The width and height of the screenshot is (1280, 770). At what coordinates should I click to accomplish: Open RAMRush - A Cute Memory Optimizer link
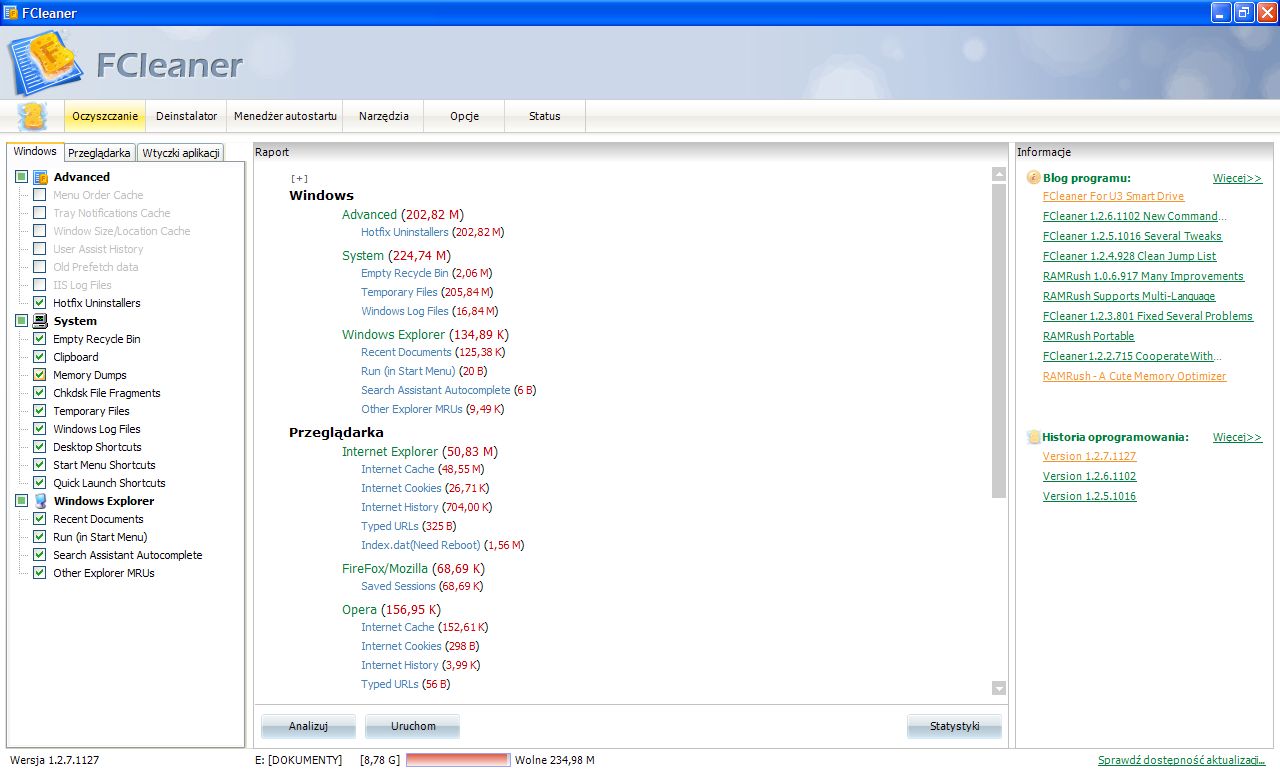[x=1134, y=376]
